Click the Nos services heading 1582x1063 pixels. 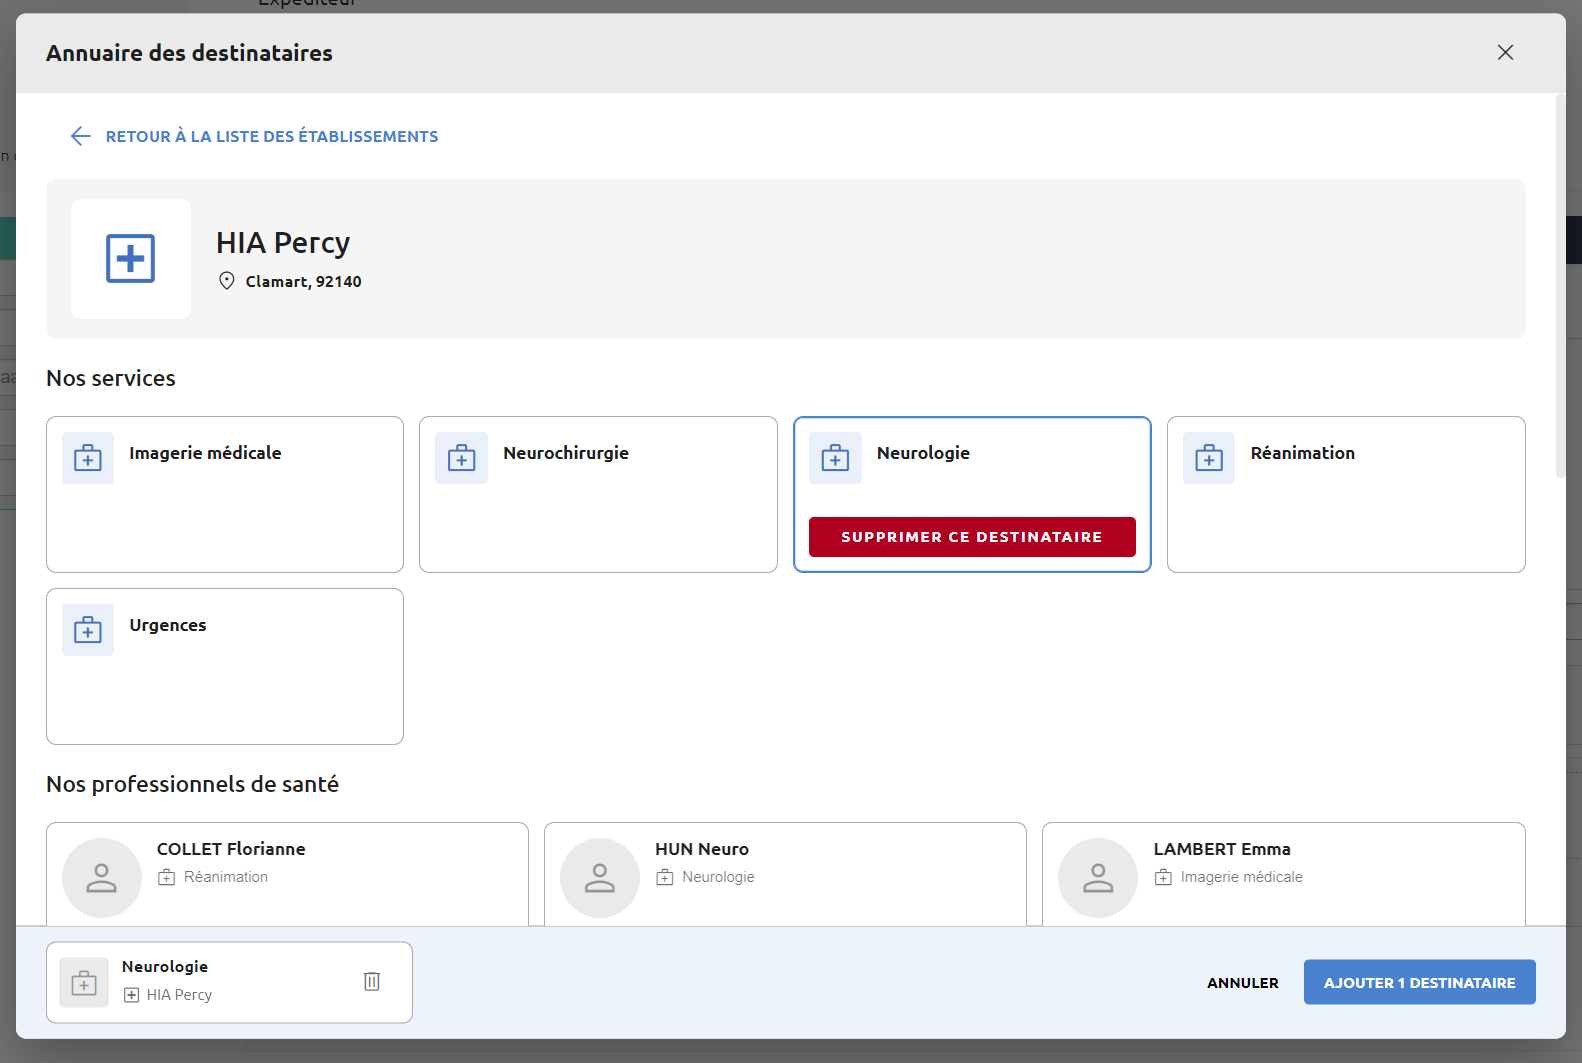(111, 378)
